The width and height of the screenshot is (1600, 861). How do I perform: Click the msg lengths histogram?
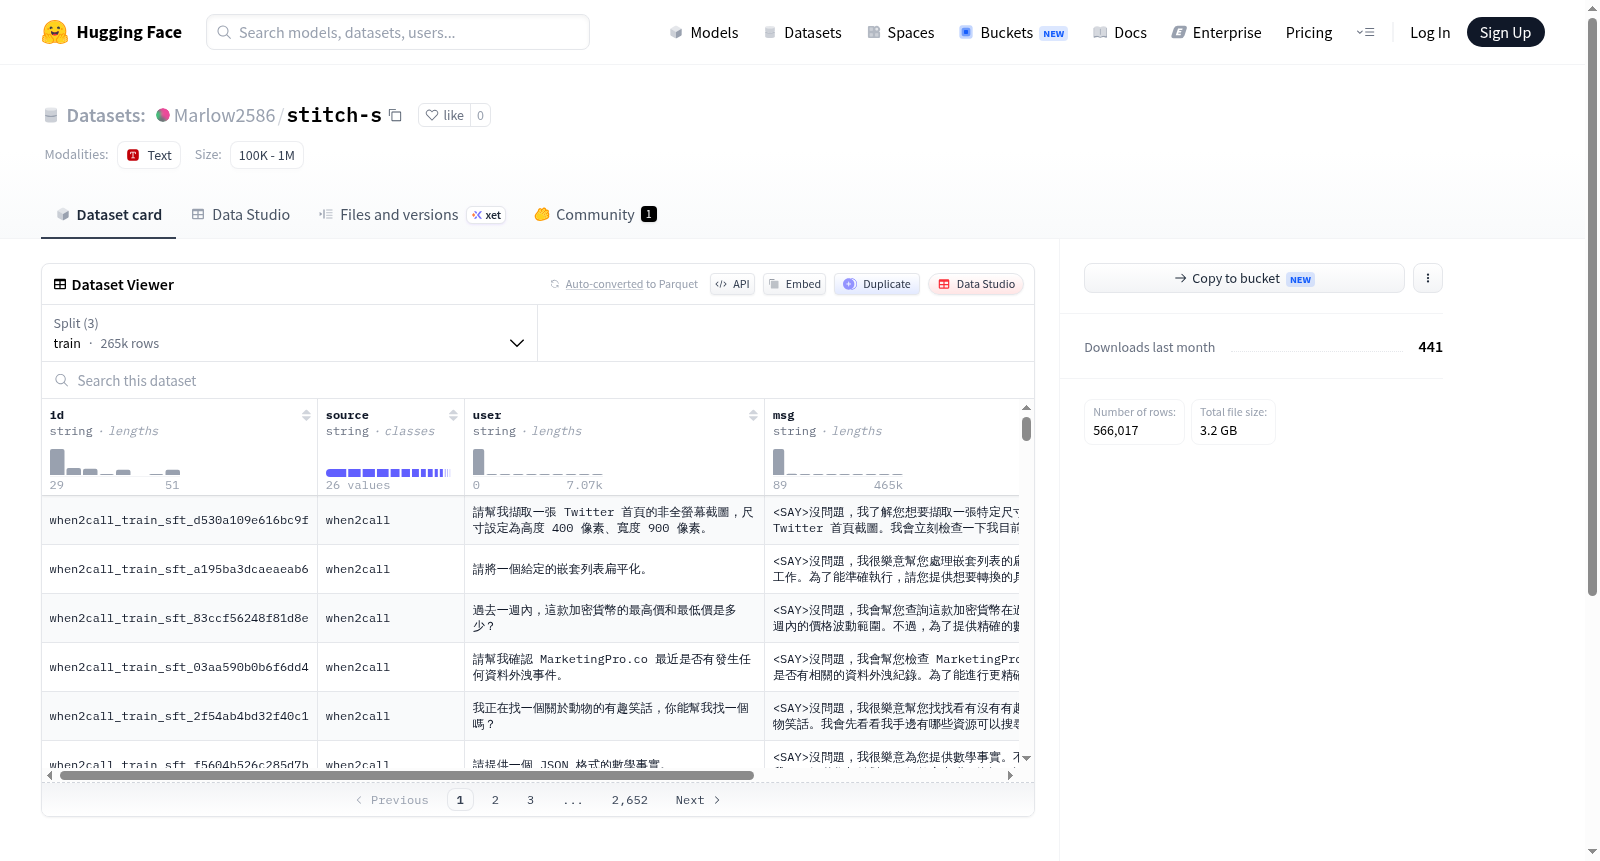[x=838, y=462]
